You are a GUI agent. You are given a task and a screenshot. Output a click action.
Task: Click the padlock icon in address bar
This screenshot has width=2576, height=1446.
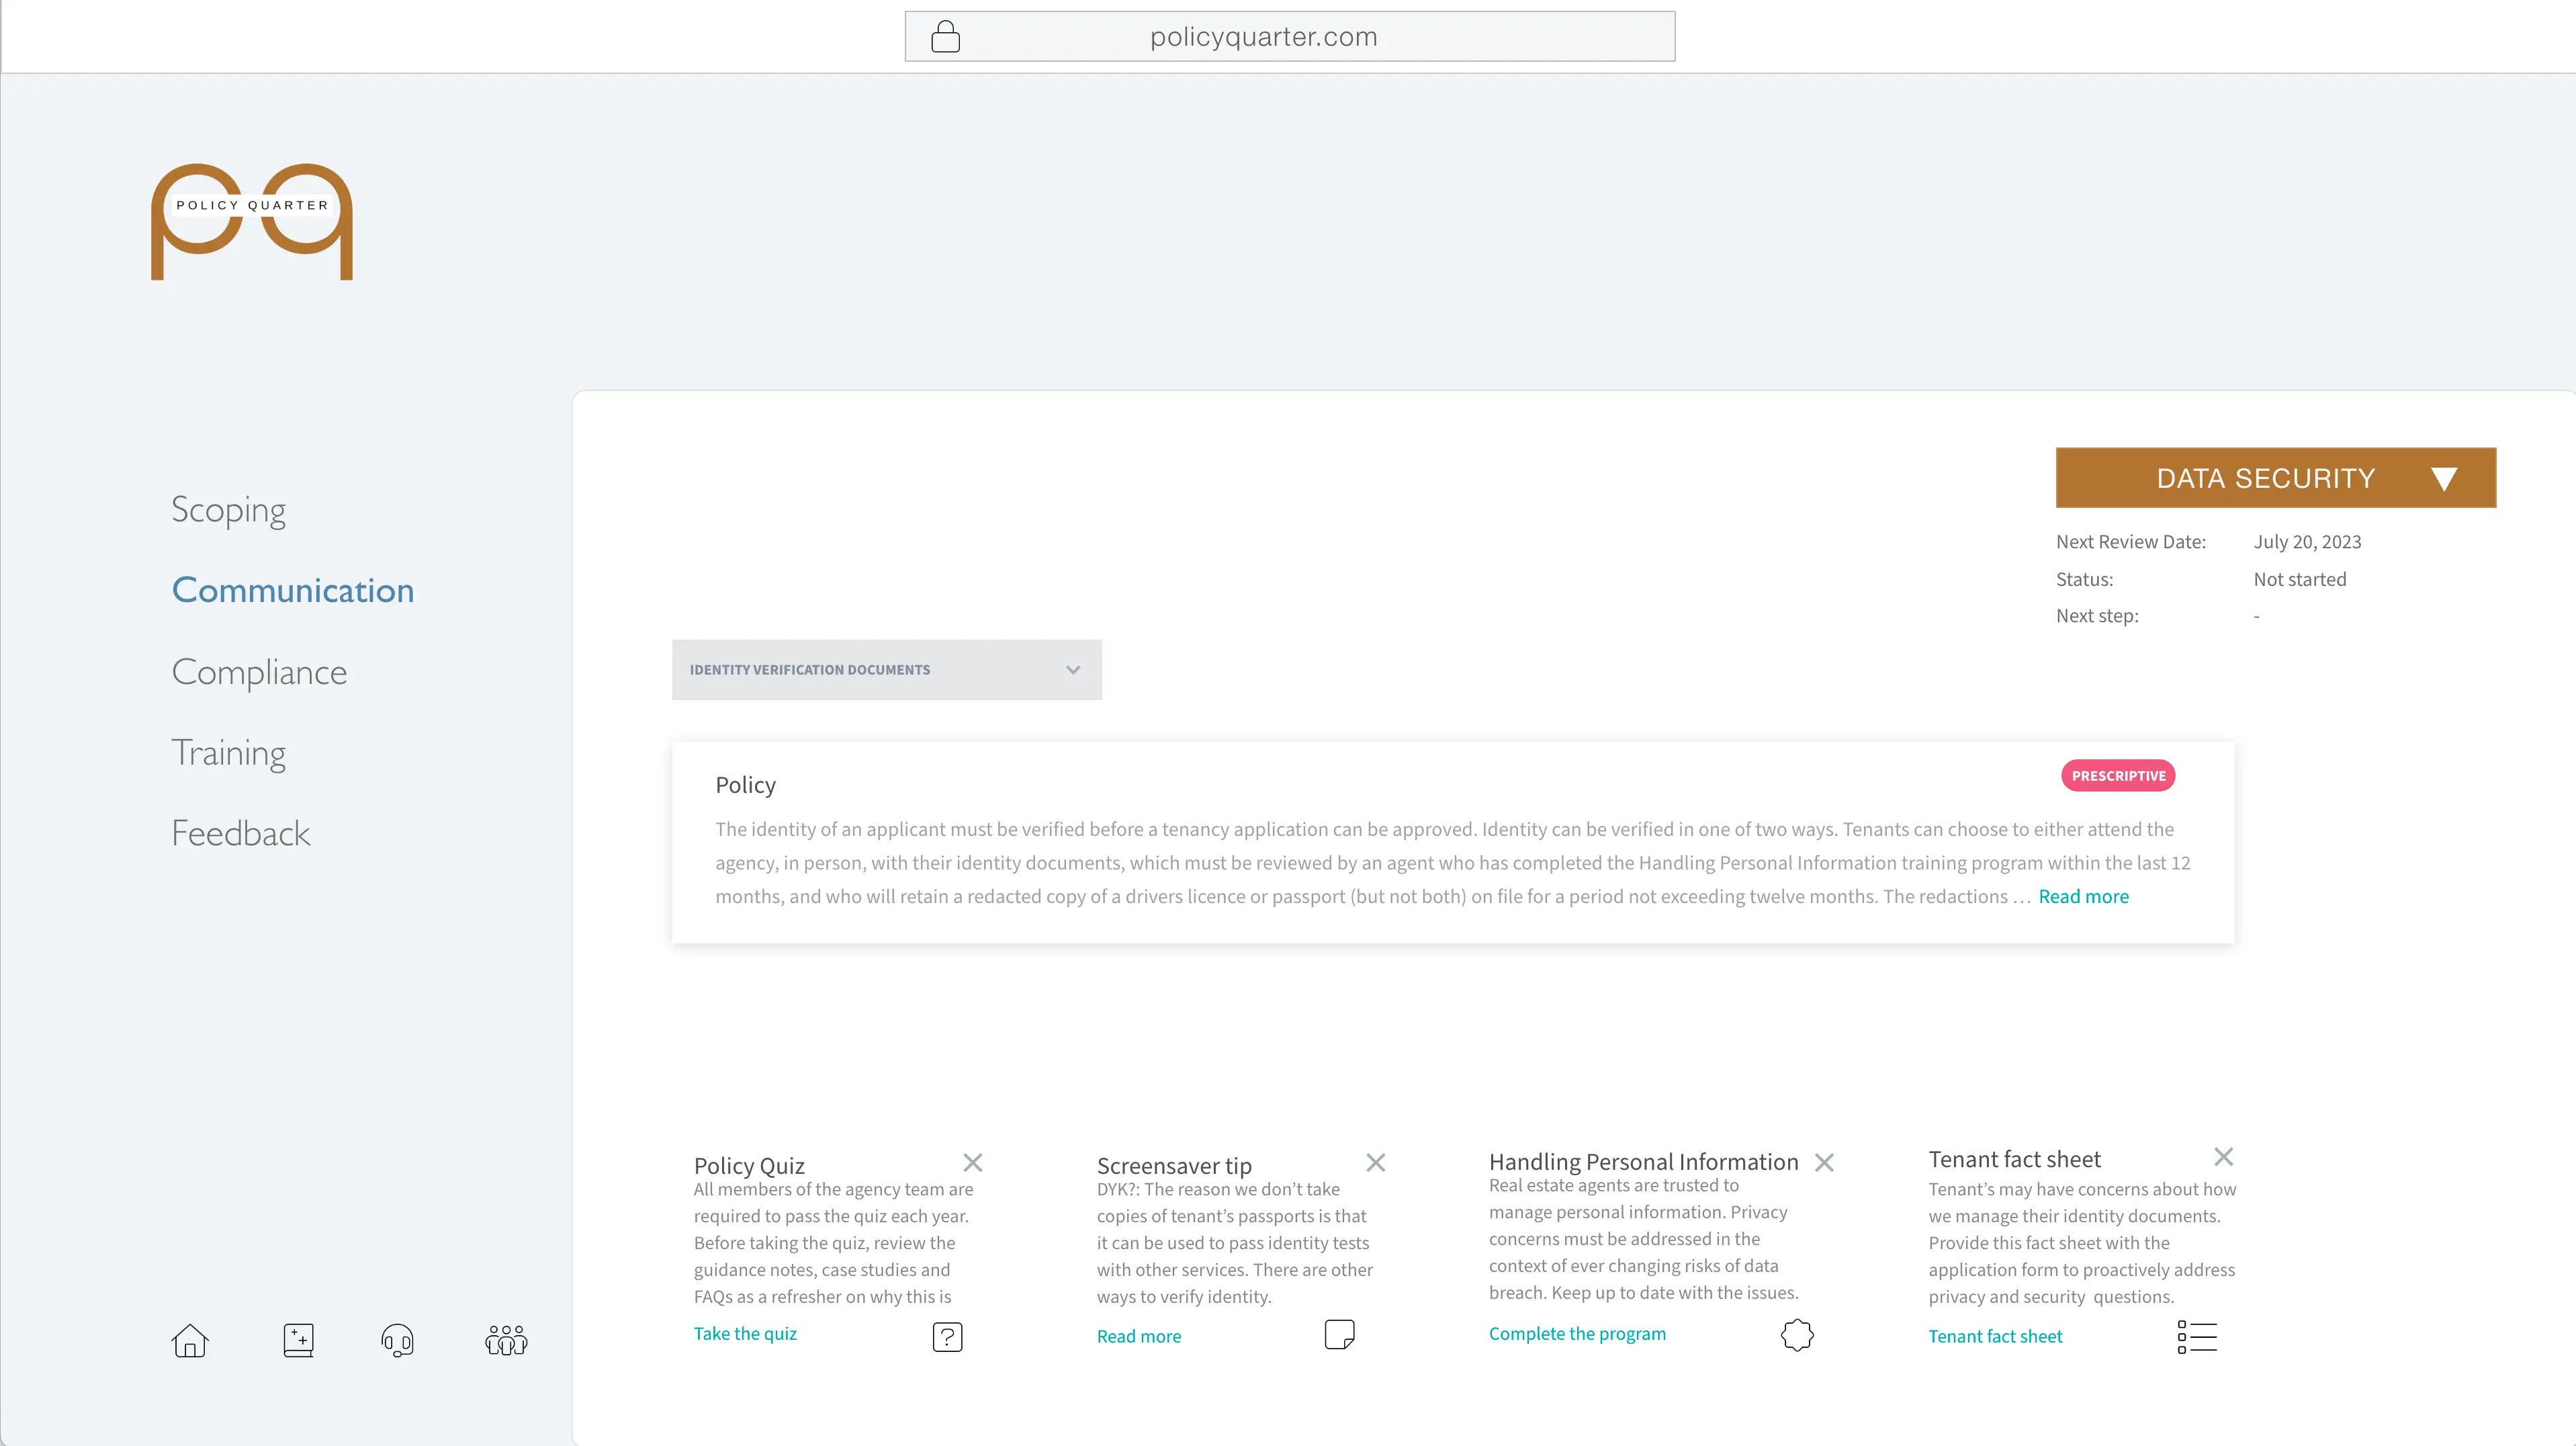point(945,37)
